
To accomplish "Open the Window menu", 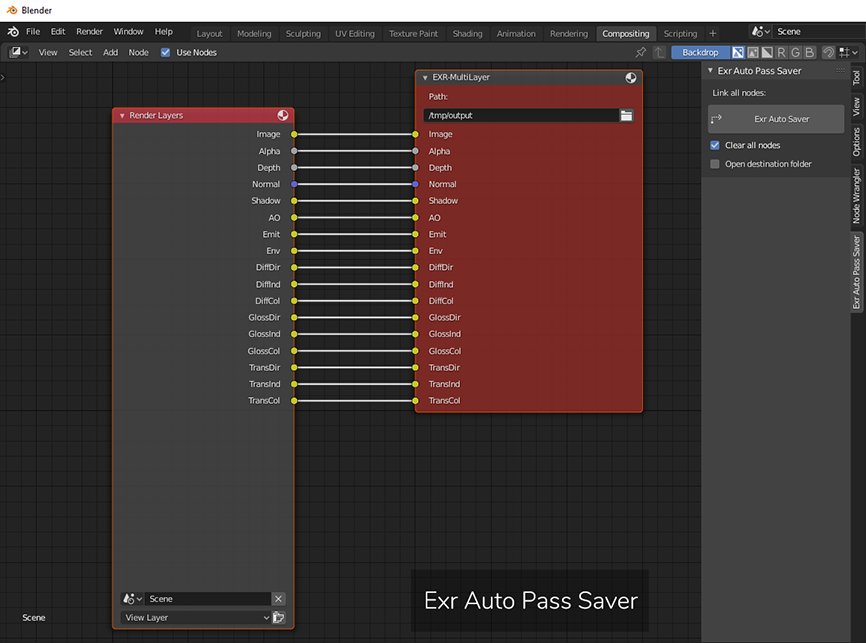I will tap(128, 31).
